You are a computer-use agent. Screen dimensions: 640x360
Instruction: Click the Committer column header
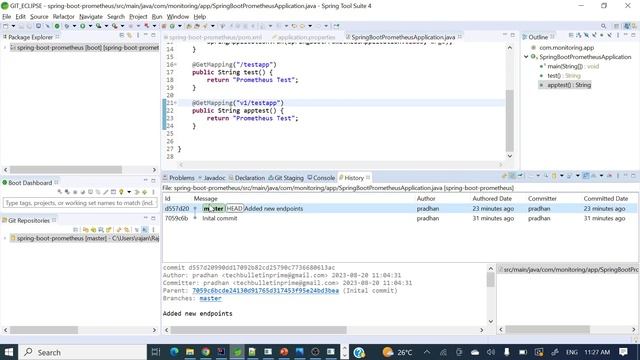point(542,198)
